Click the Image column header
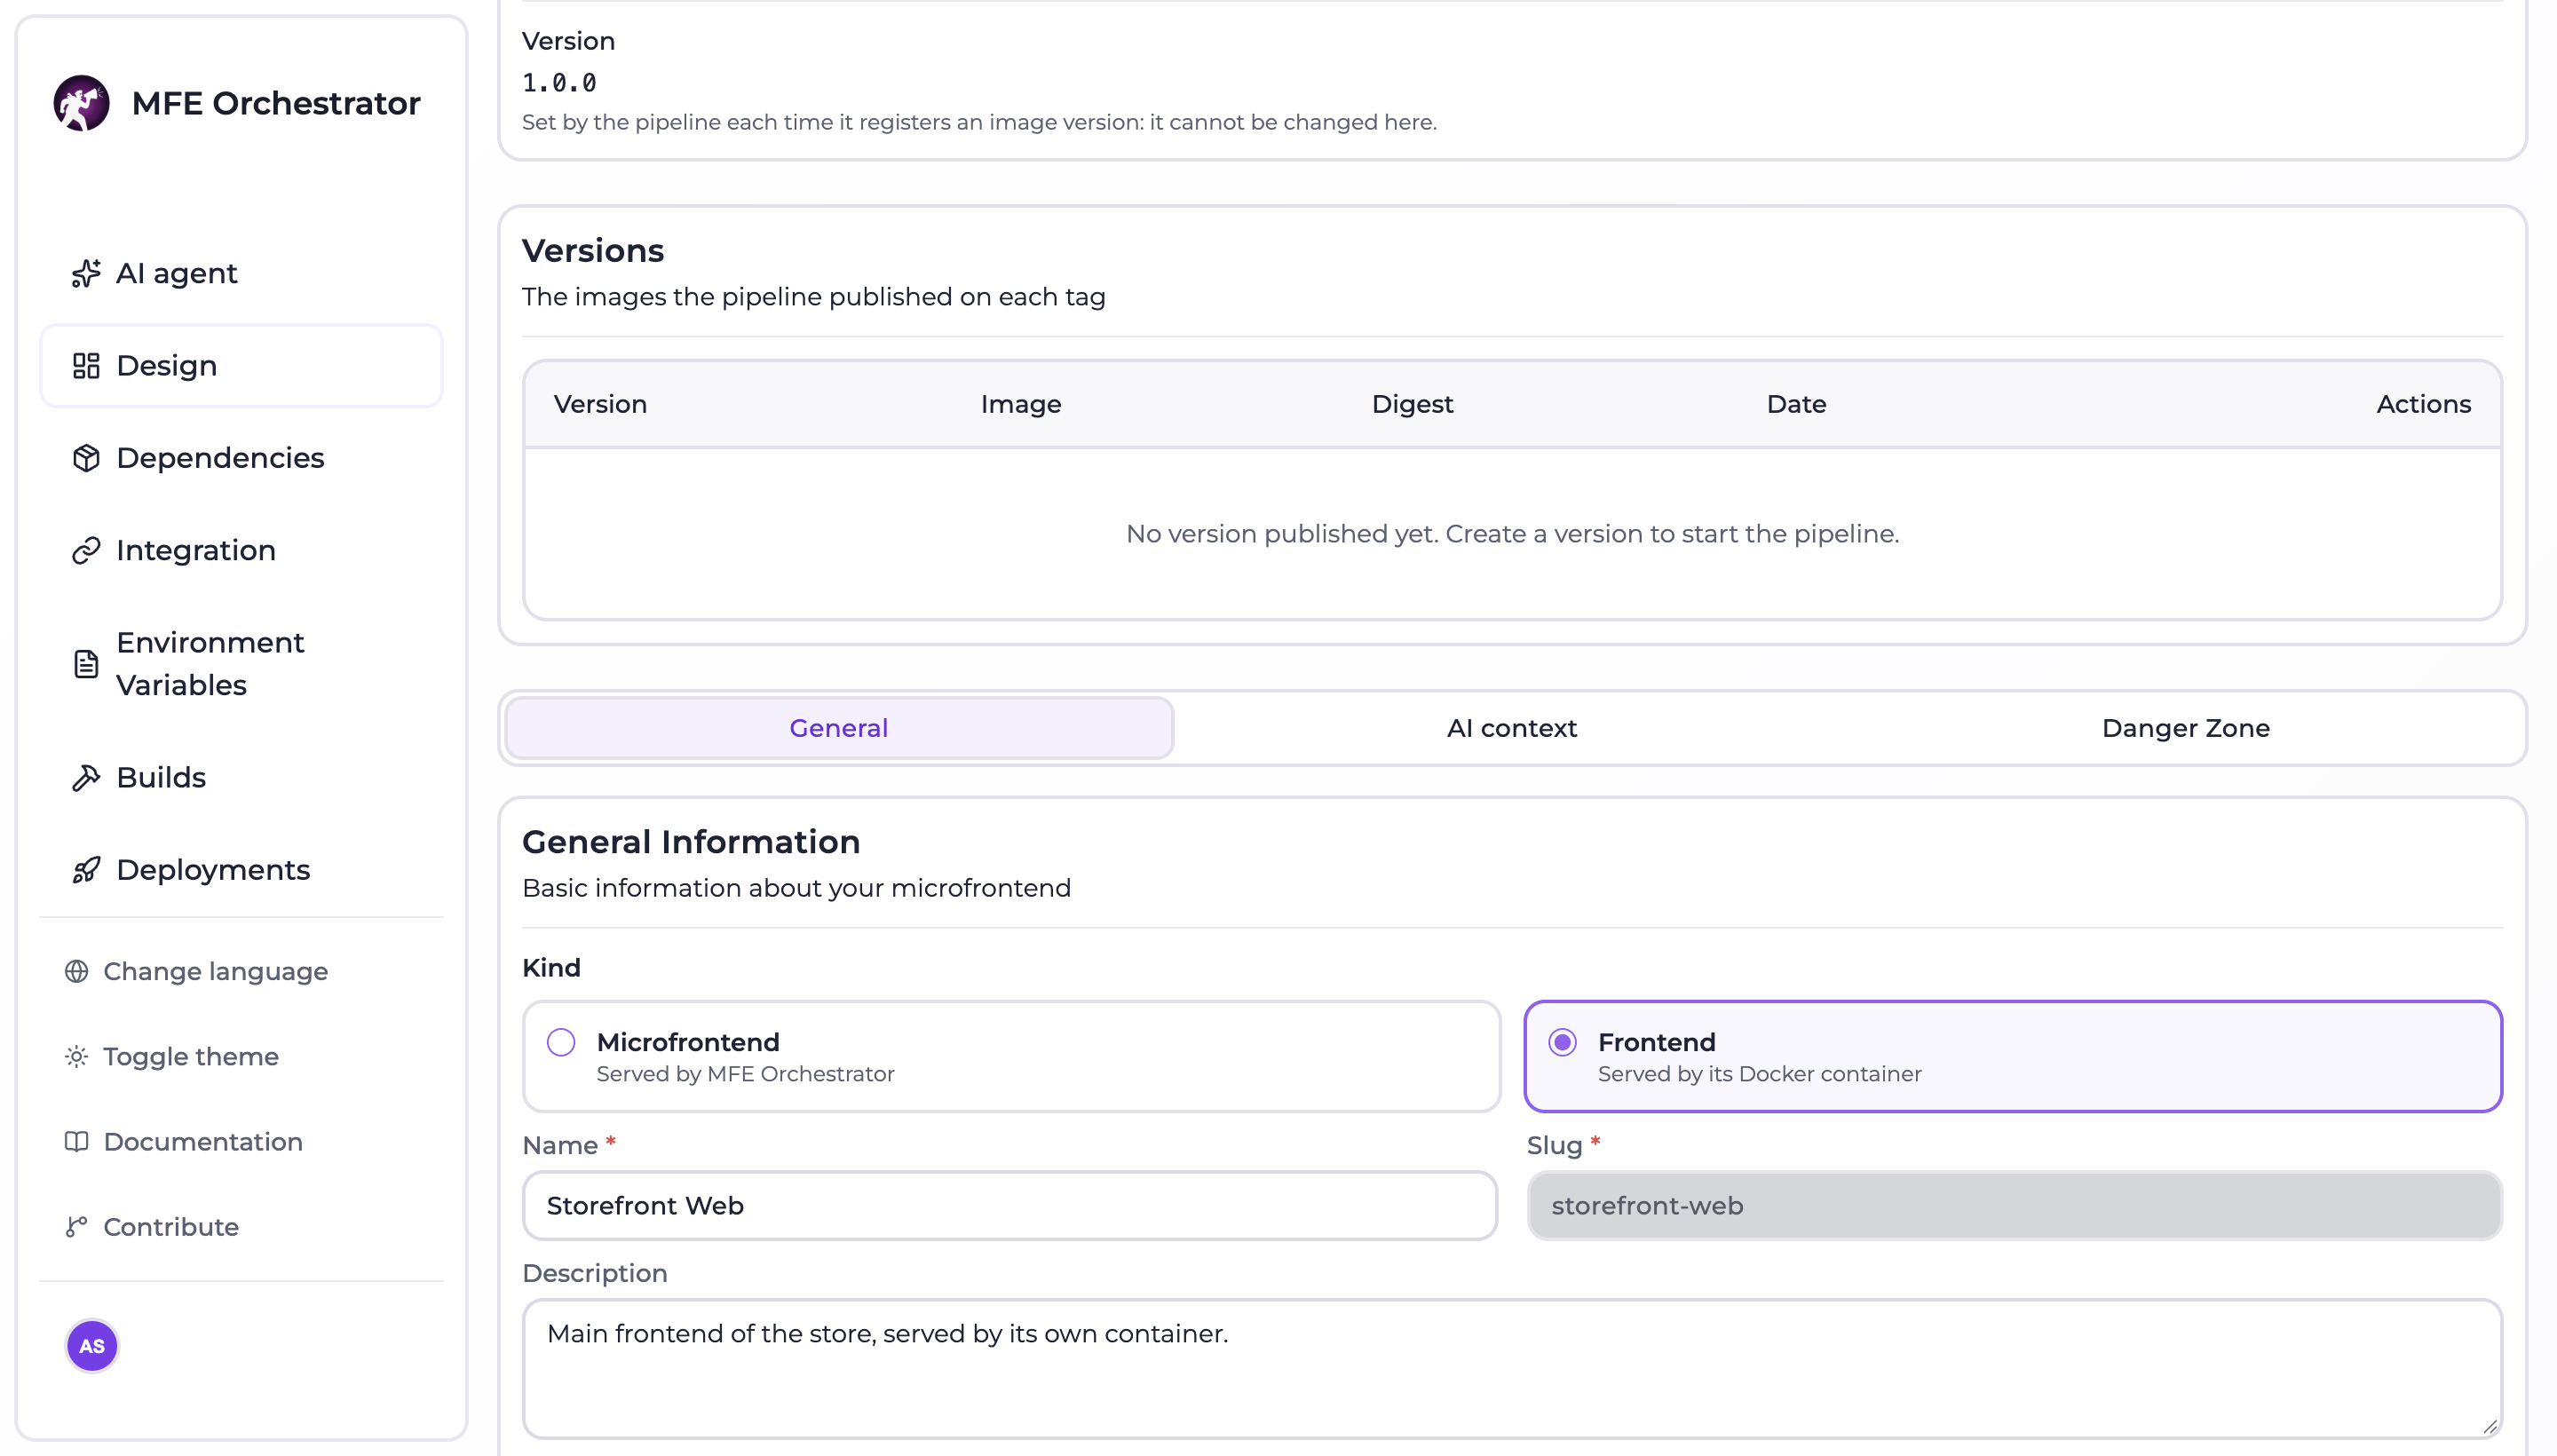Image resolution: width=2557 pixels, height=1456 pixels. coord(1021,404)
